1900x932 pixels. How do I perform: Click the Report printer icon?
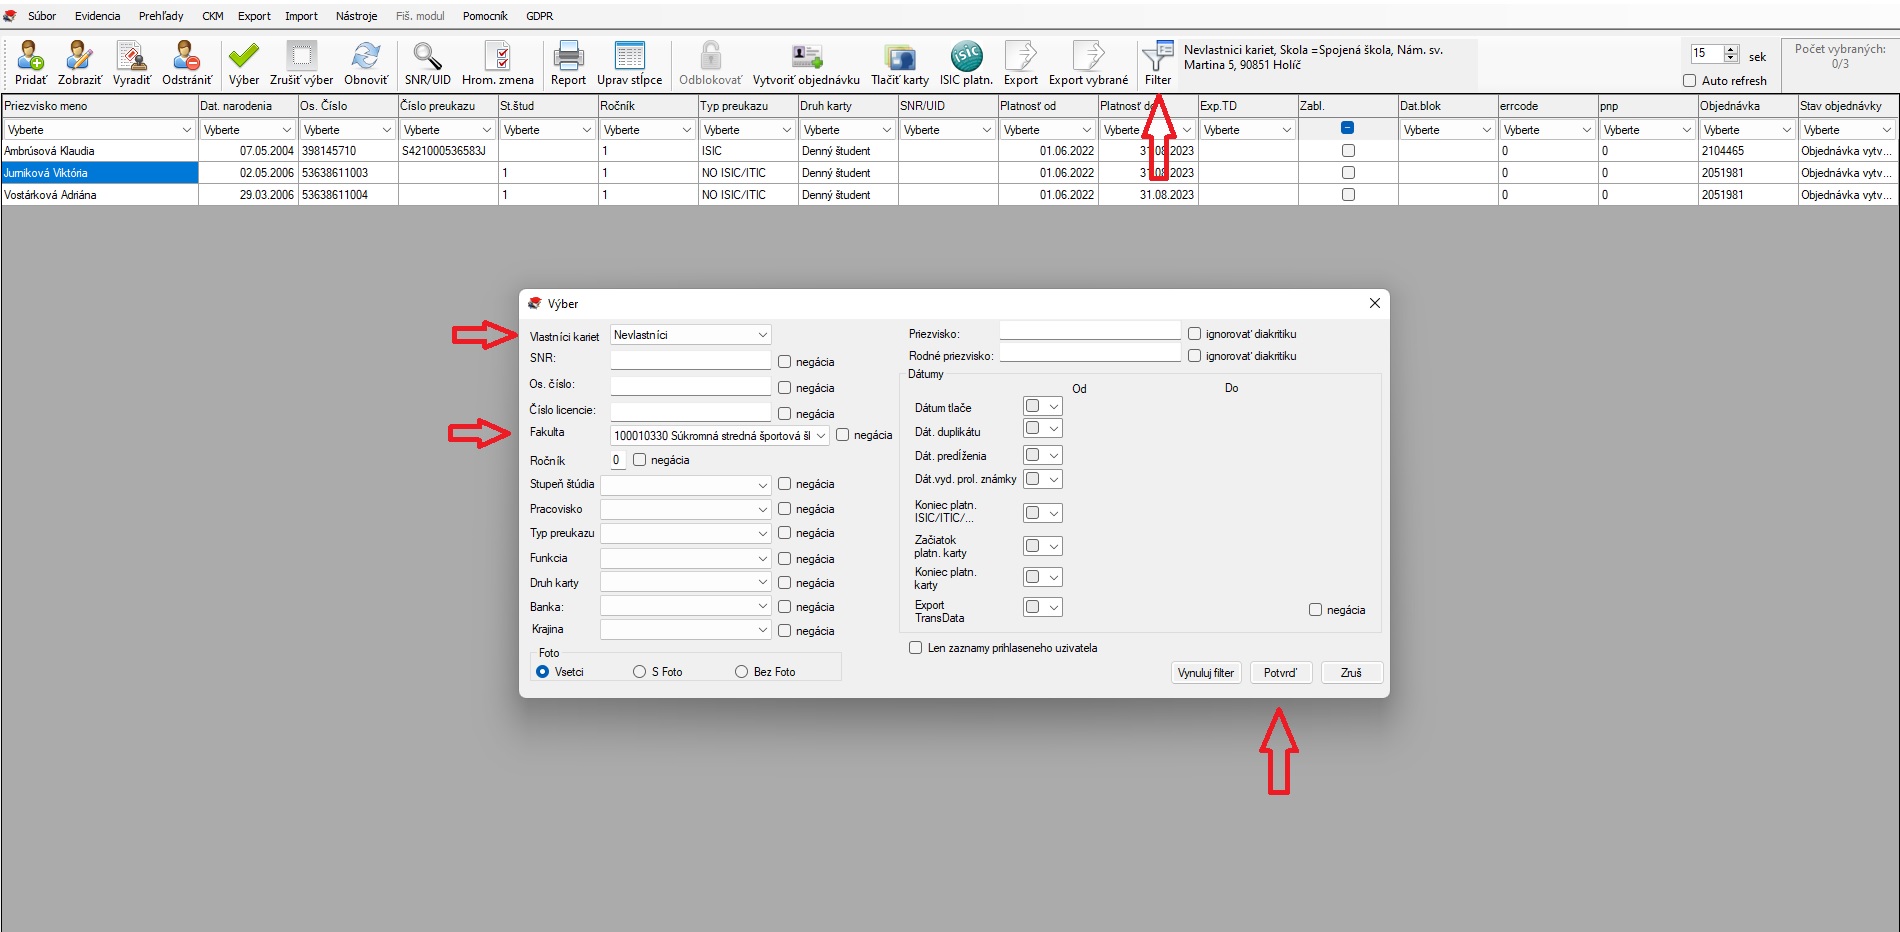[x=568, y=56]
